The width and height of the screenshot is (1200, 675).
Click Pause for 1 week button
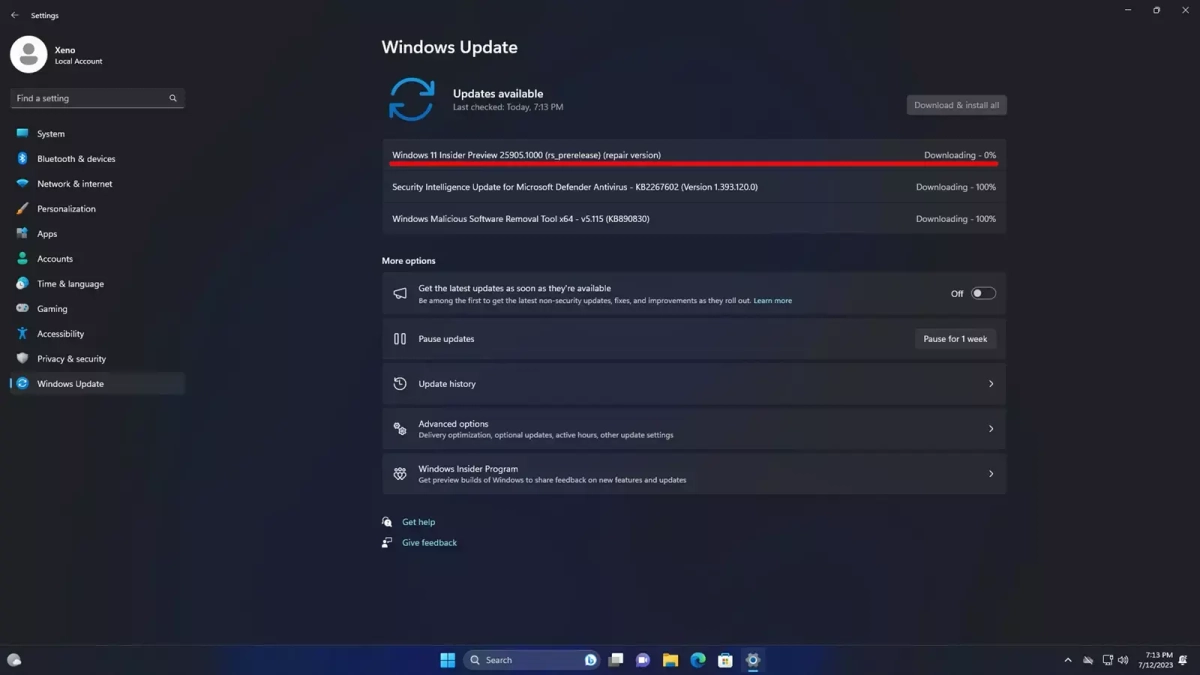pos(955,339)
